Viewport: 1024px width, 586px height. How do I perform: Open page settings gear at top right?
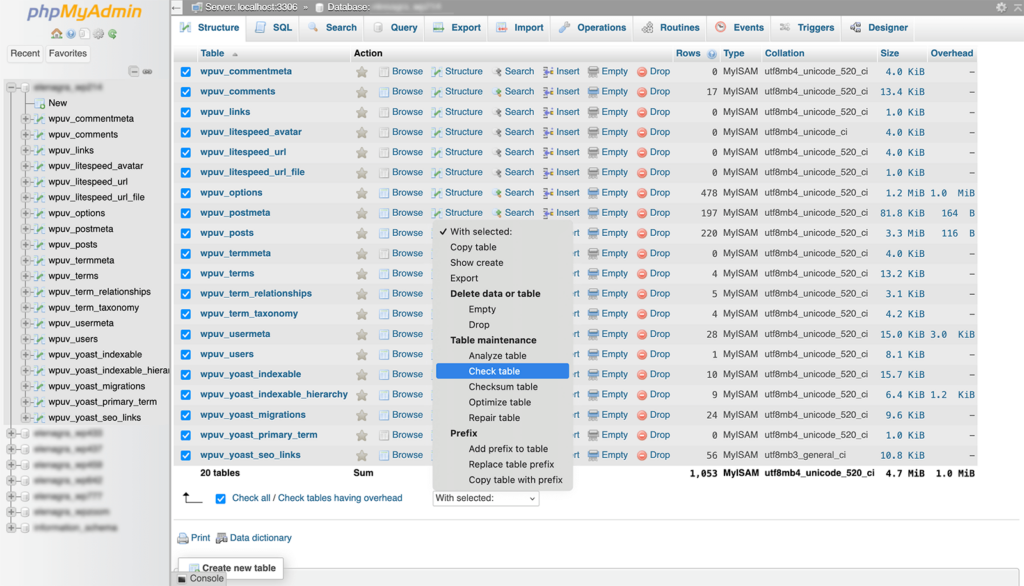1001,7
